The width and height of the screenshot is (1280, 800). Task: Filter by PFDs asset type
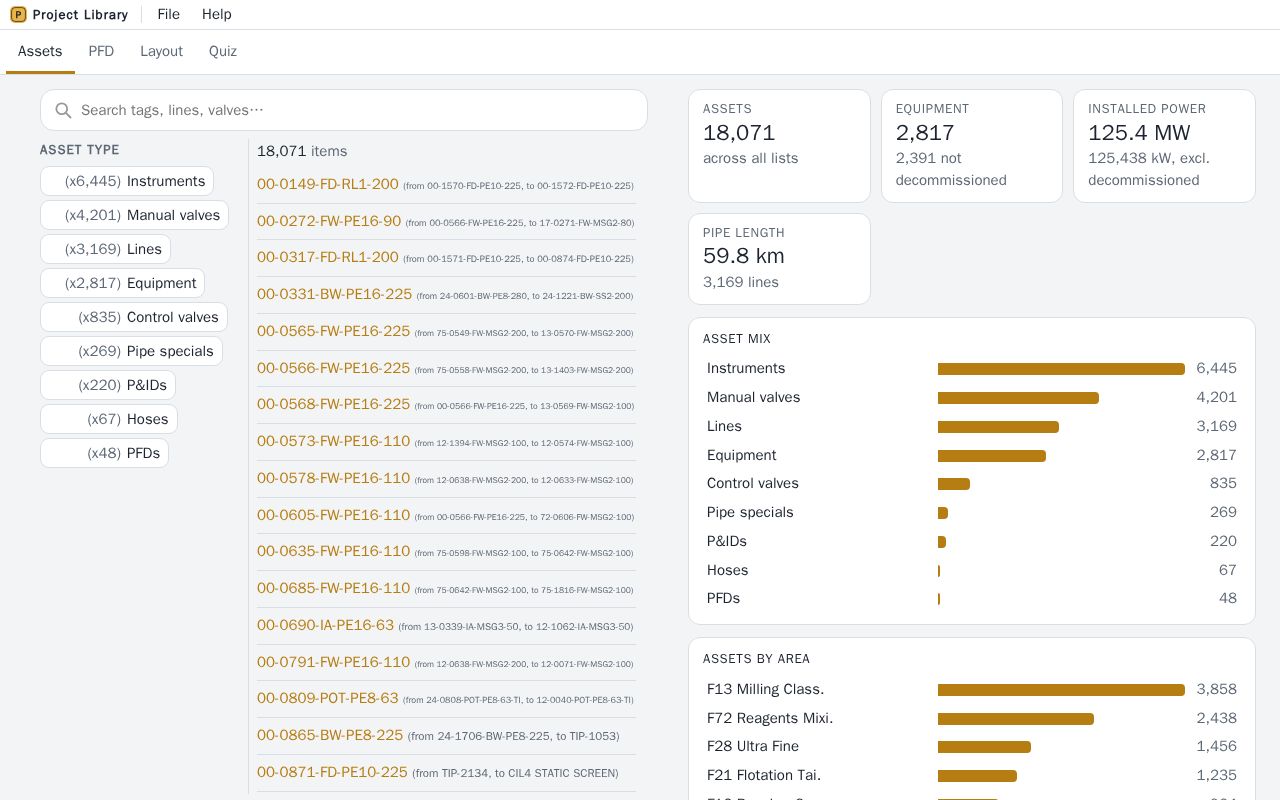click(x=105, y=453)
